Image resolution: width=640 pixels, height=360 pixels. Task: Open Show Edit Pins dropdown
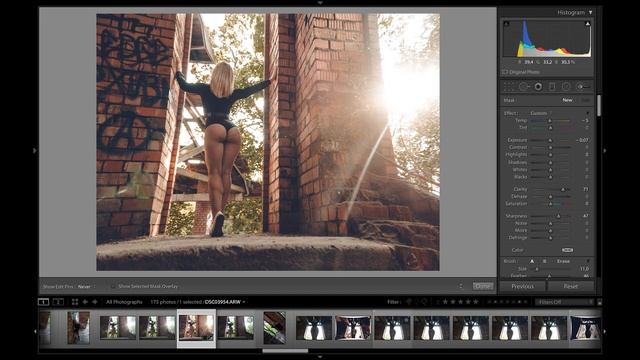point(87,287)
